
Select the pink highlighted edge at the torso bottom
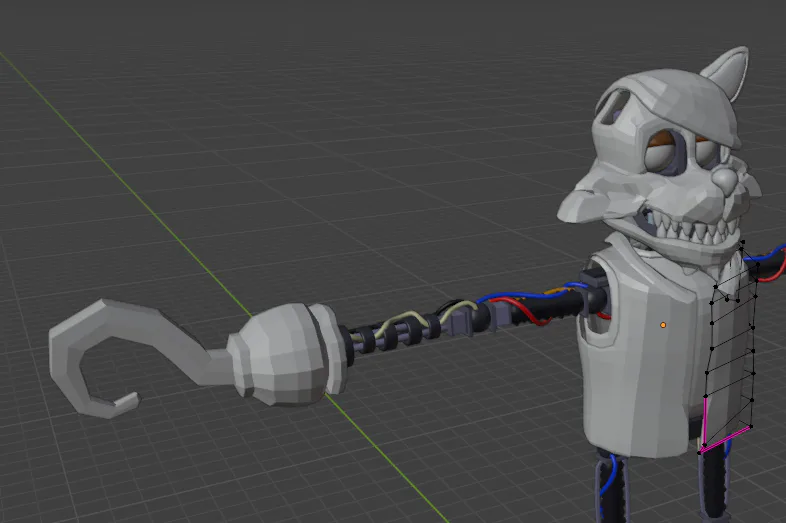pyautogui.click(x=725, y=439)
